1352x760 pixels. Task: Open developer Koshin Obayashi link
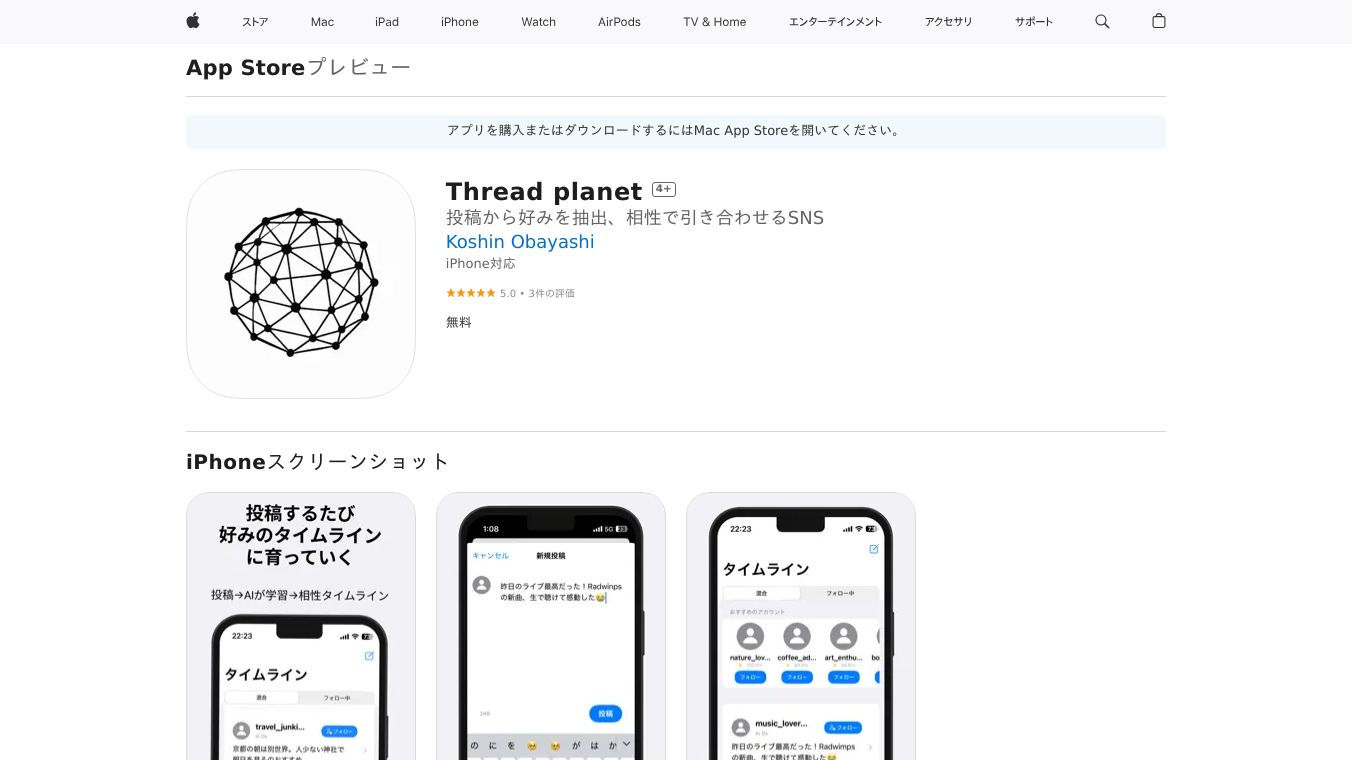pos(520,242)
